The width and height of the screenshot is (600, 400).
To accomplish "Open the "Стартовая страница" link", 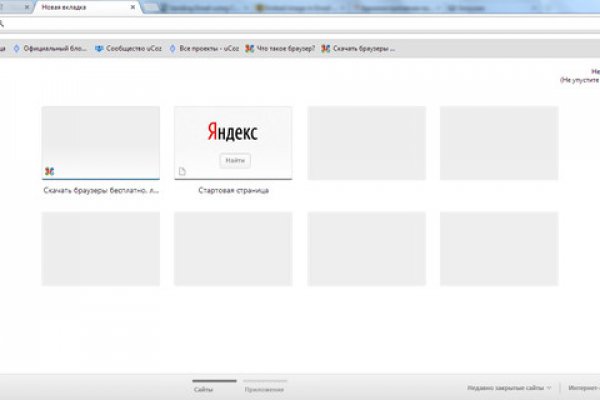I will pos(234,190).
